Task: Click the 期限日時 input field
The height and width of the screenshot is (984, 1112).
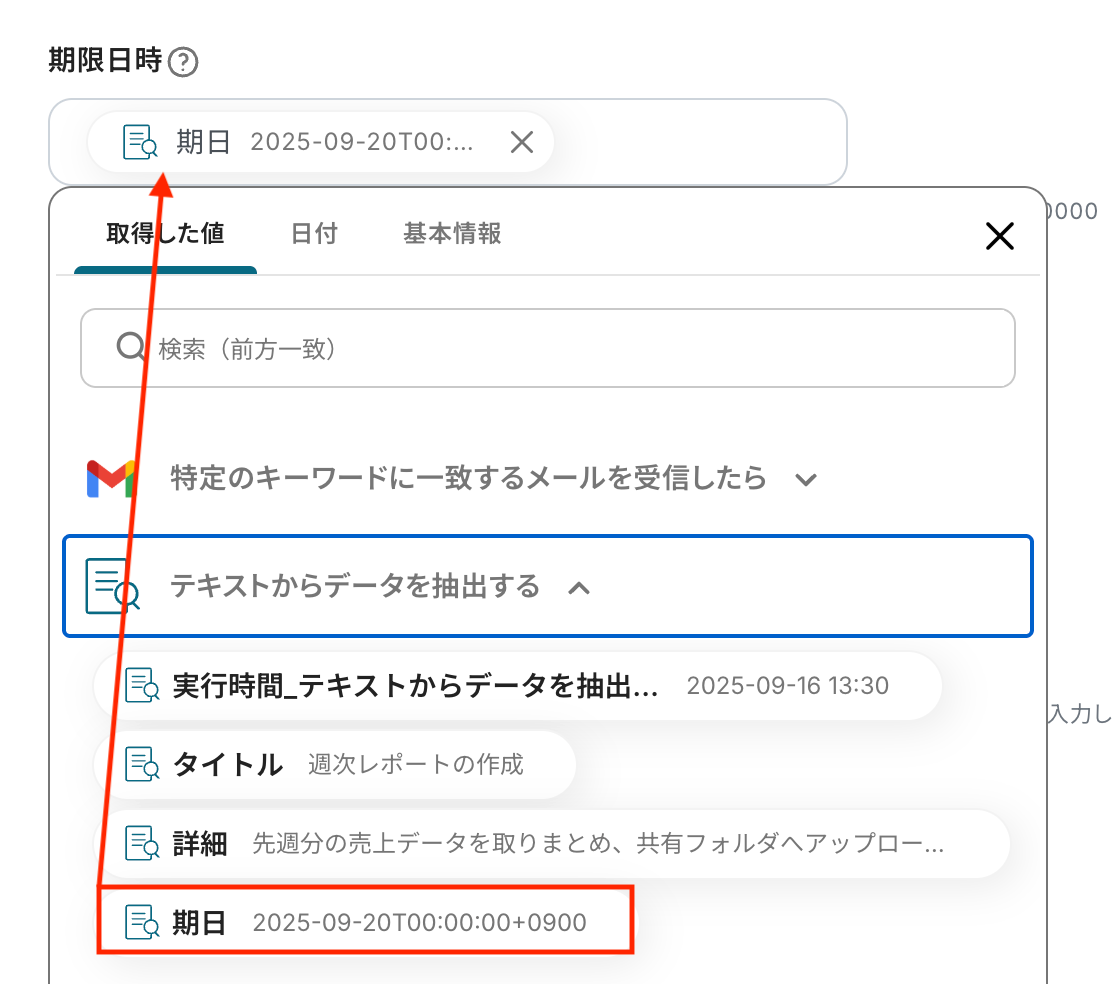Action: pyautogui.click(x=700, y=142)
